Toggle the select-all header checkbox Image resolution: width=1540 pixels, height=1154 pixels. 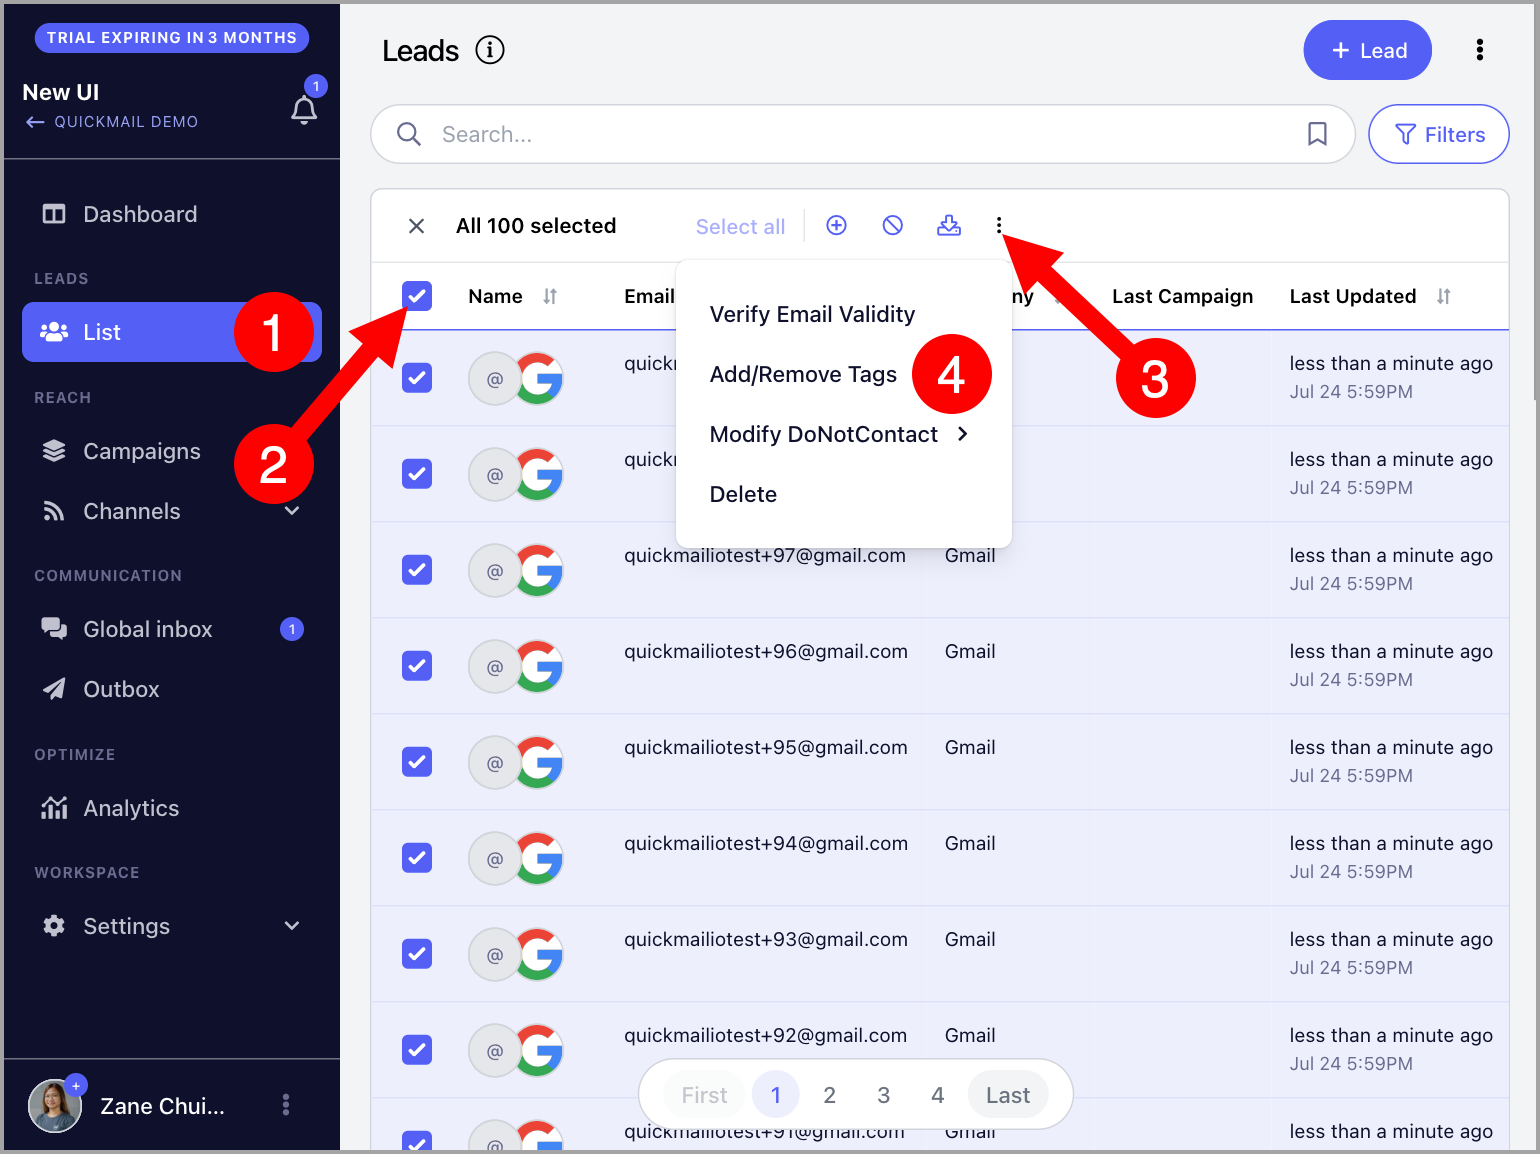click(417, 296)
